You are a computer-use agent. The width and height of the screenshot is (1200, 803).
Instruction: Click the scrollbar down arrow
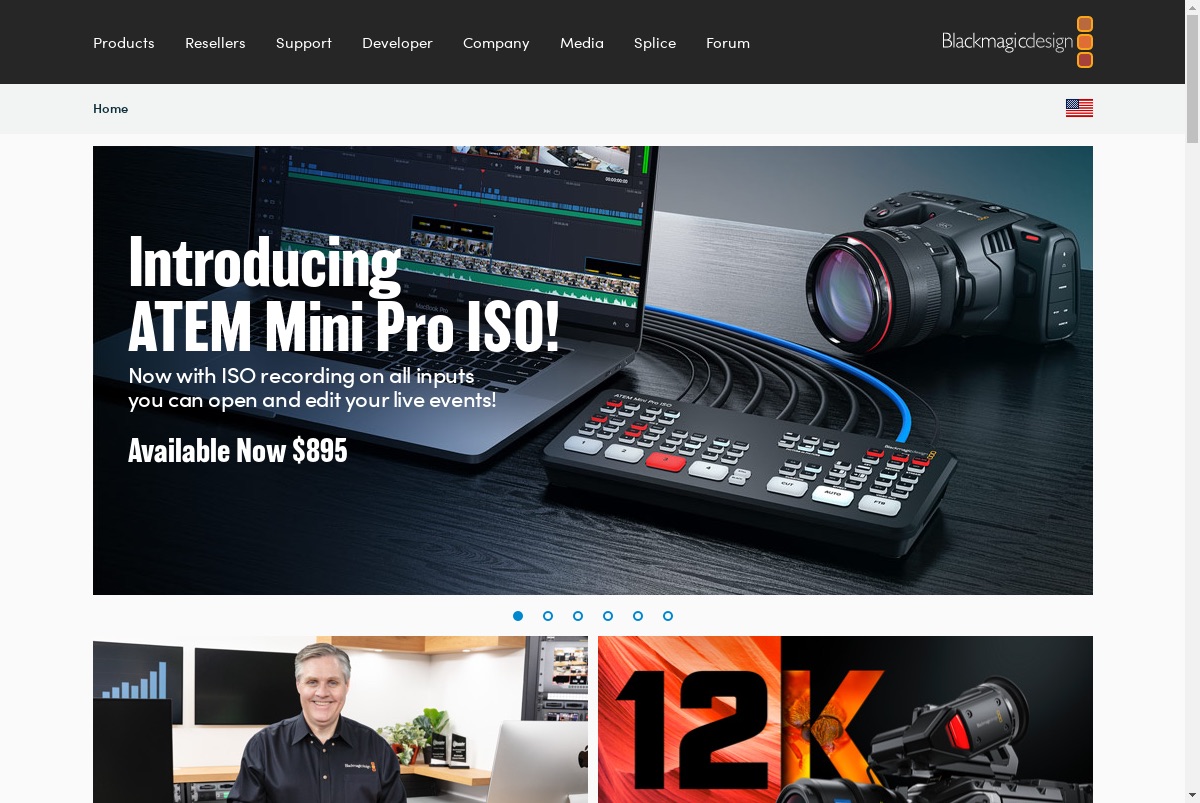(x=1192, y=795)
